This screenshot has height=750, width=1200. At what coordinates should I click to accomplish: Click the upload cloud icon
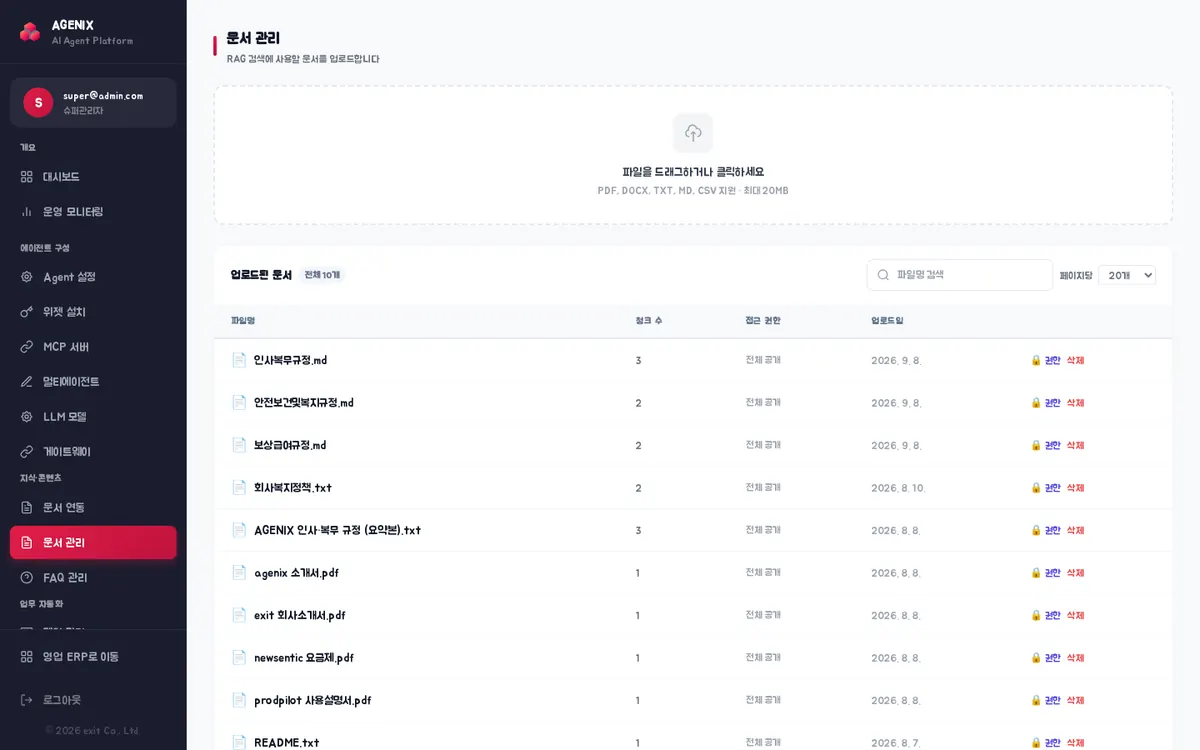(x=693, y=133)
